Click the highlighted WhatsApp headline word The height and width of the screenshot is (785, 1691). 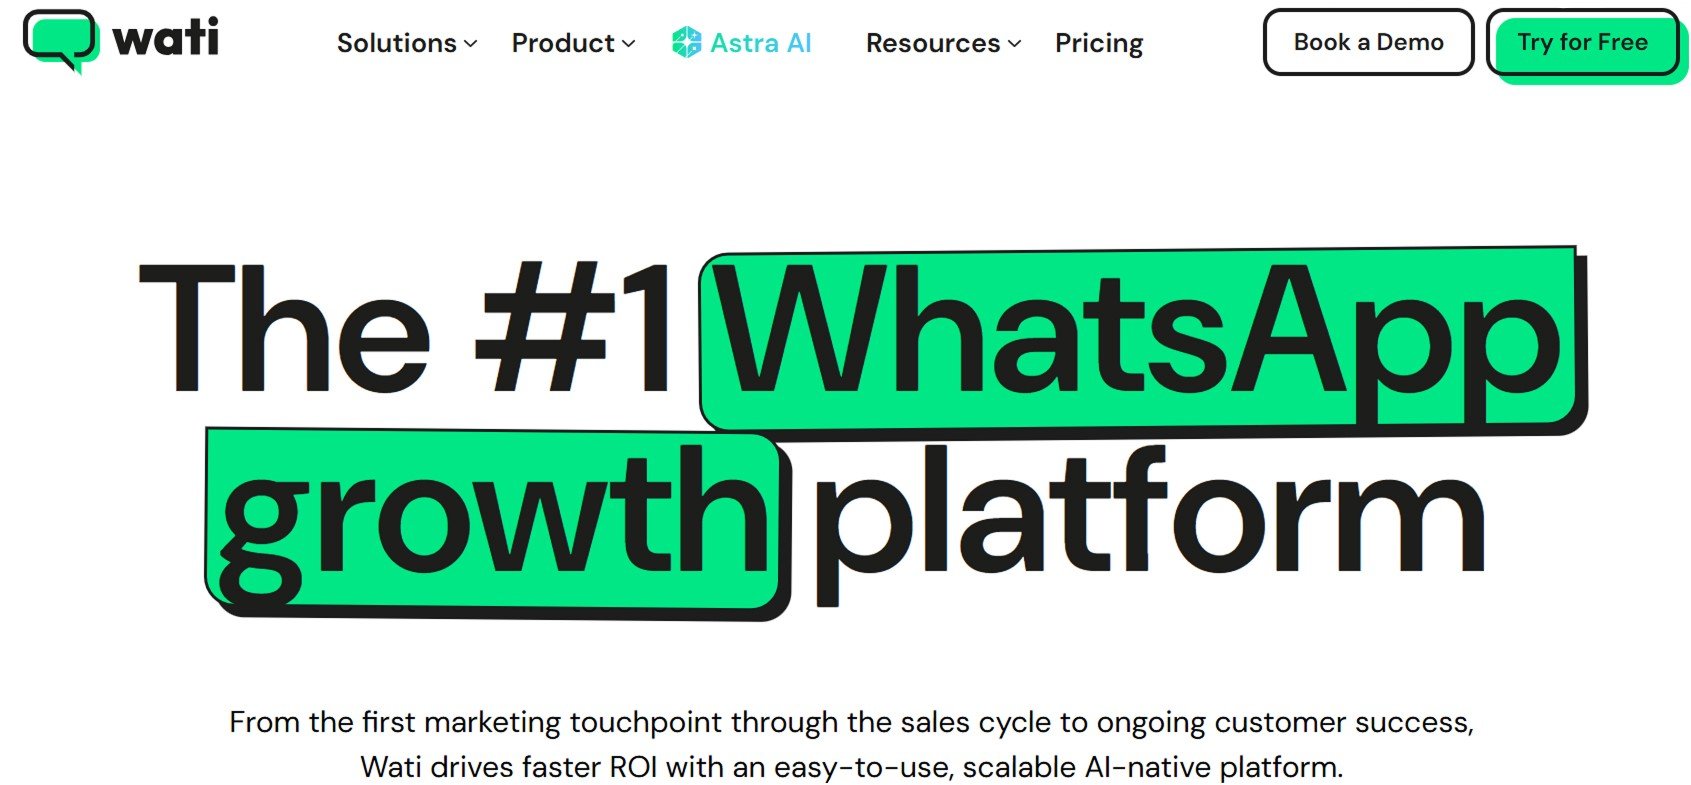[x=1140, y=335]
